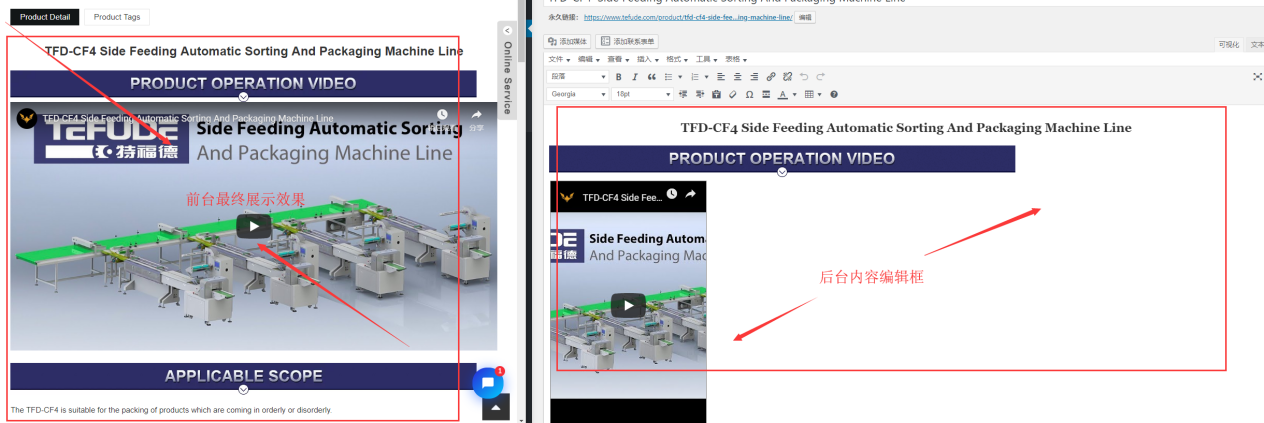Expand the table options dropdown arrow

pyautogui.click(x=820, y=94)
